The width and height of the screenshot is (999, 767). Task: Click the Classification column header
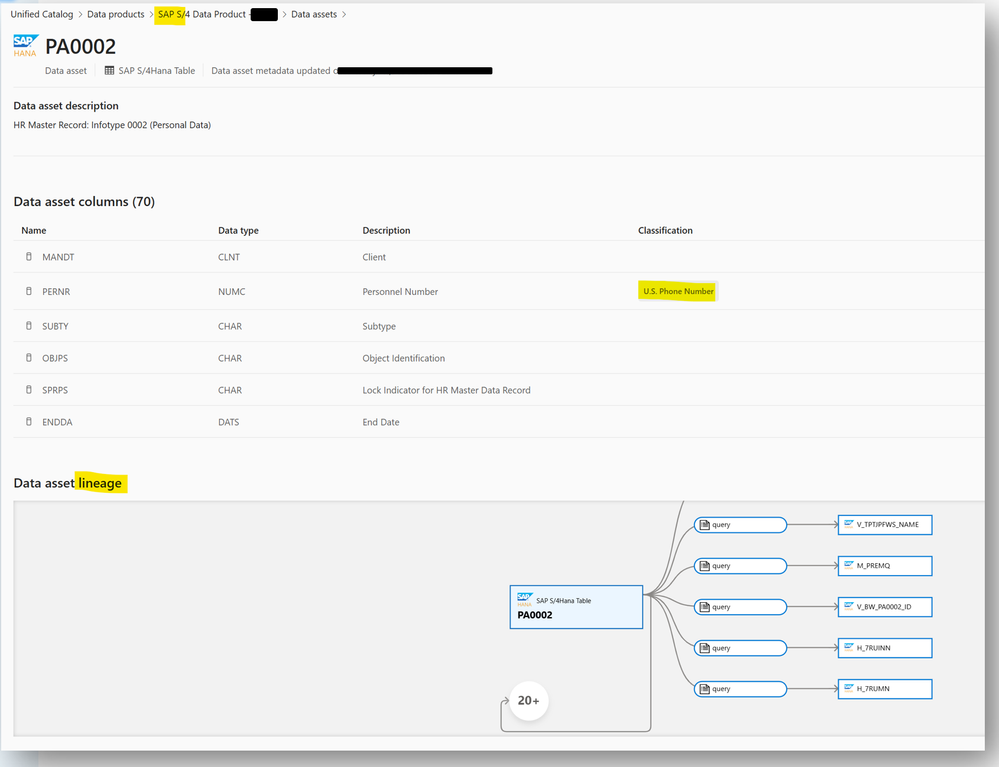(x=665, y=231)
